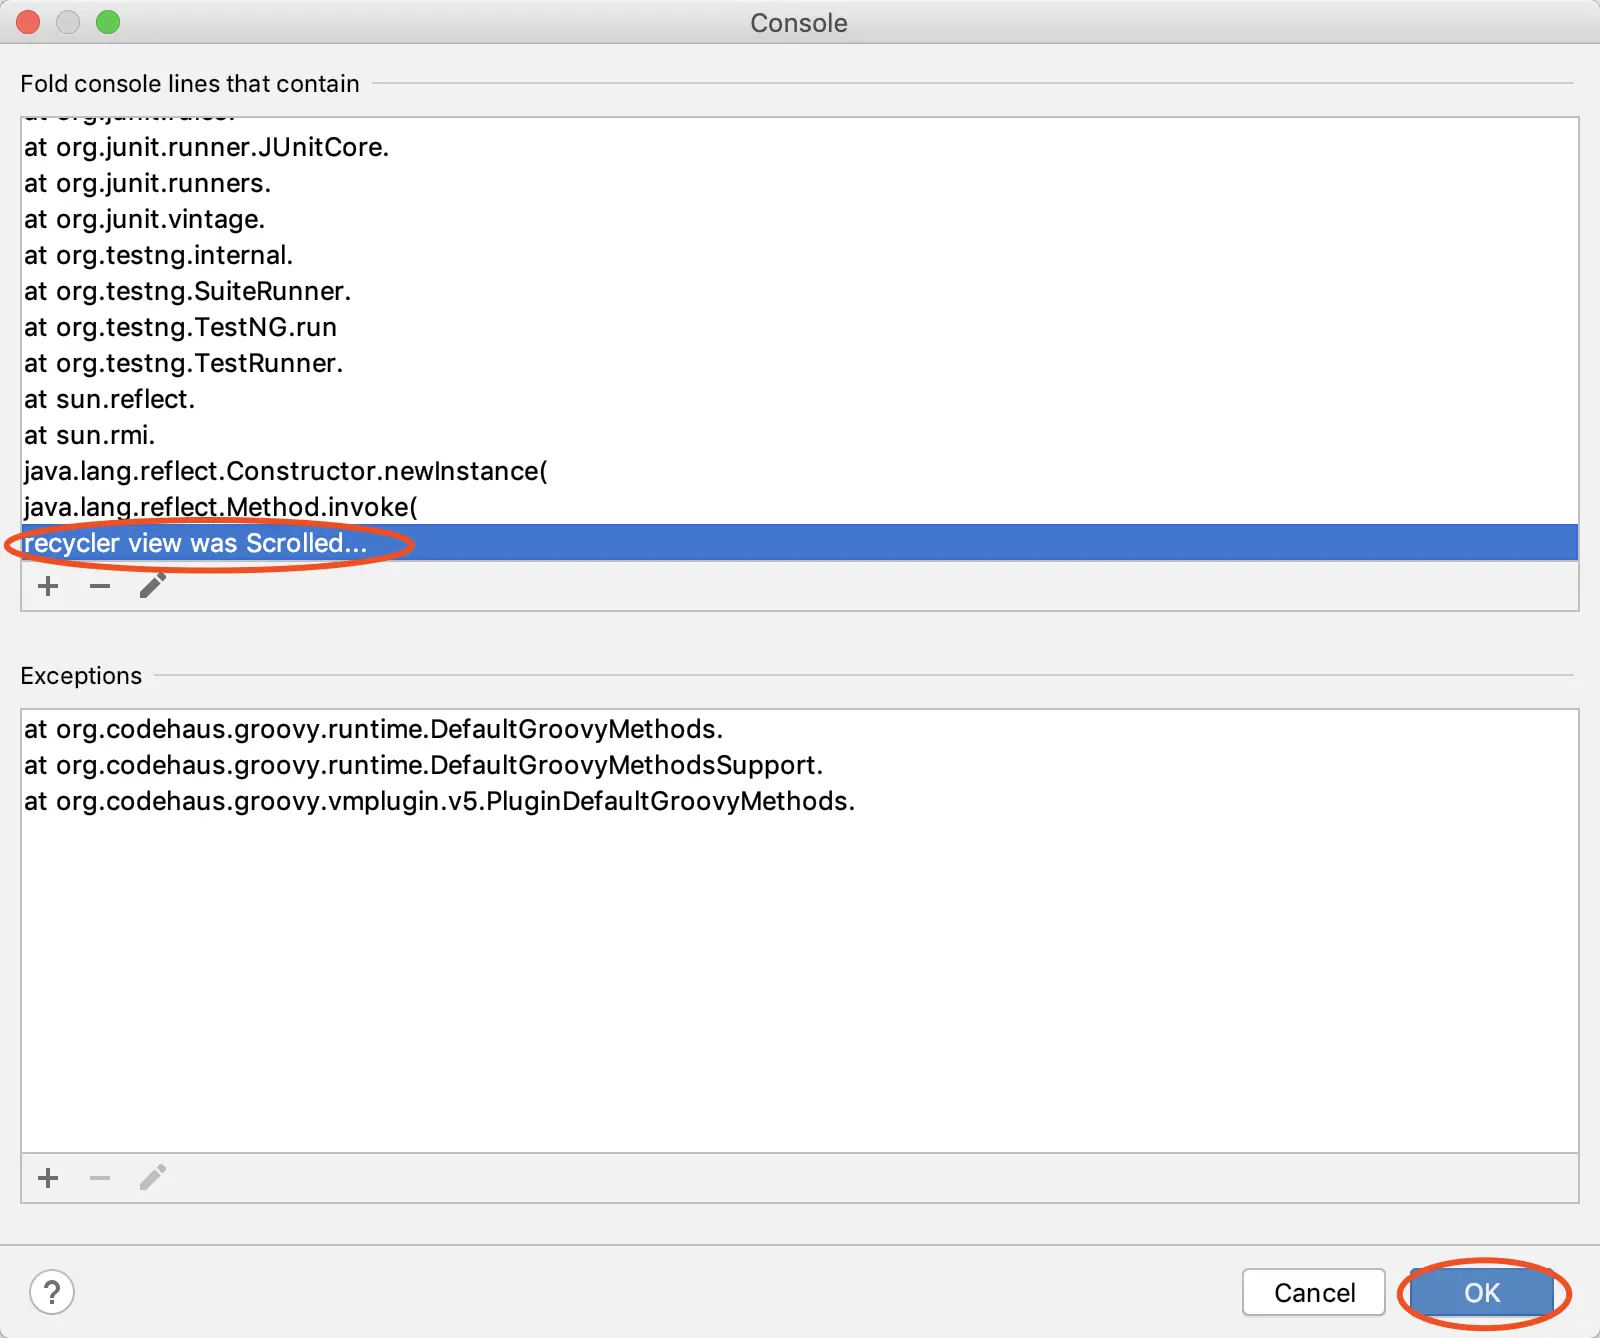Remove selected fold pattern with minus icon
Viewport: 1600px width, 1338px height.
pos(100,586)
